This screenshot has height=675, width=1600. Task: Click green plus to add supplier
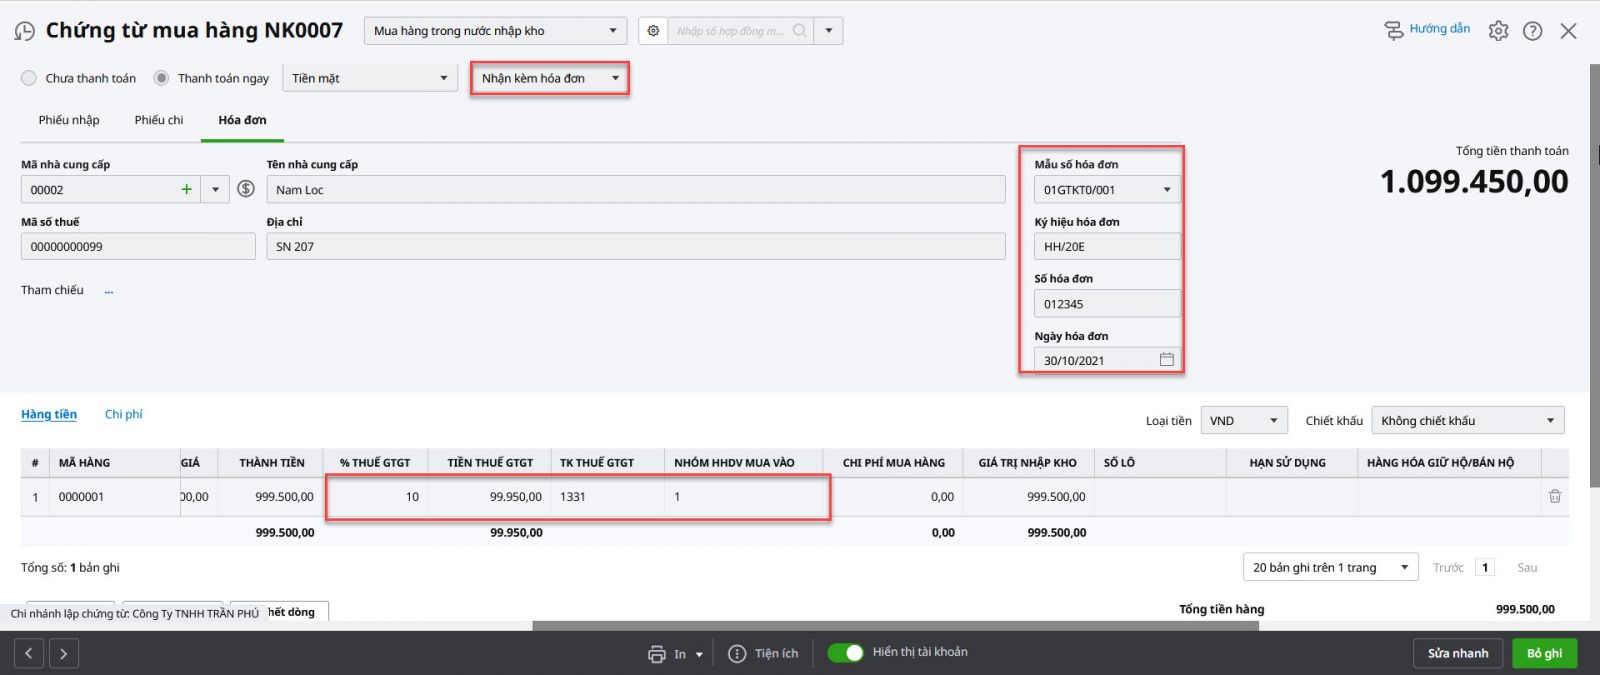186,189
